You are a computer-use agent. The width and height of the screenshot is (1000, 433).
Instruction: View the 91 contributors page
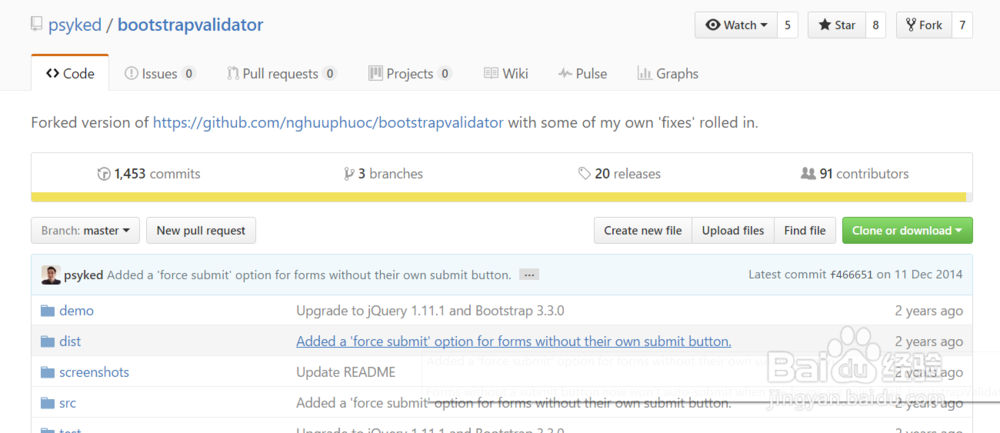tap(855, 173)
